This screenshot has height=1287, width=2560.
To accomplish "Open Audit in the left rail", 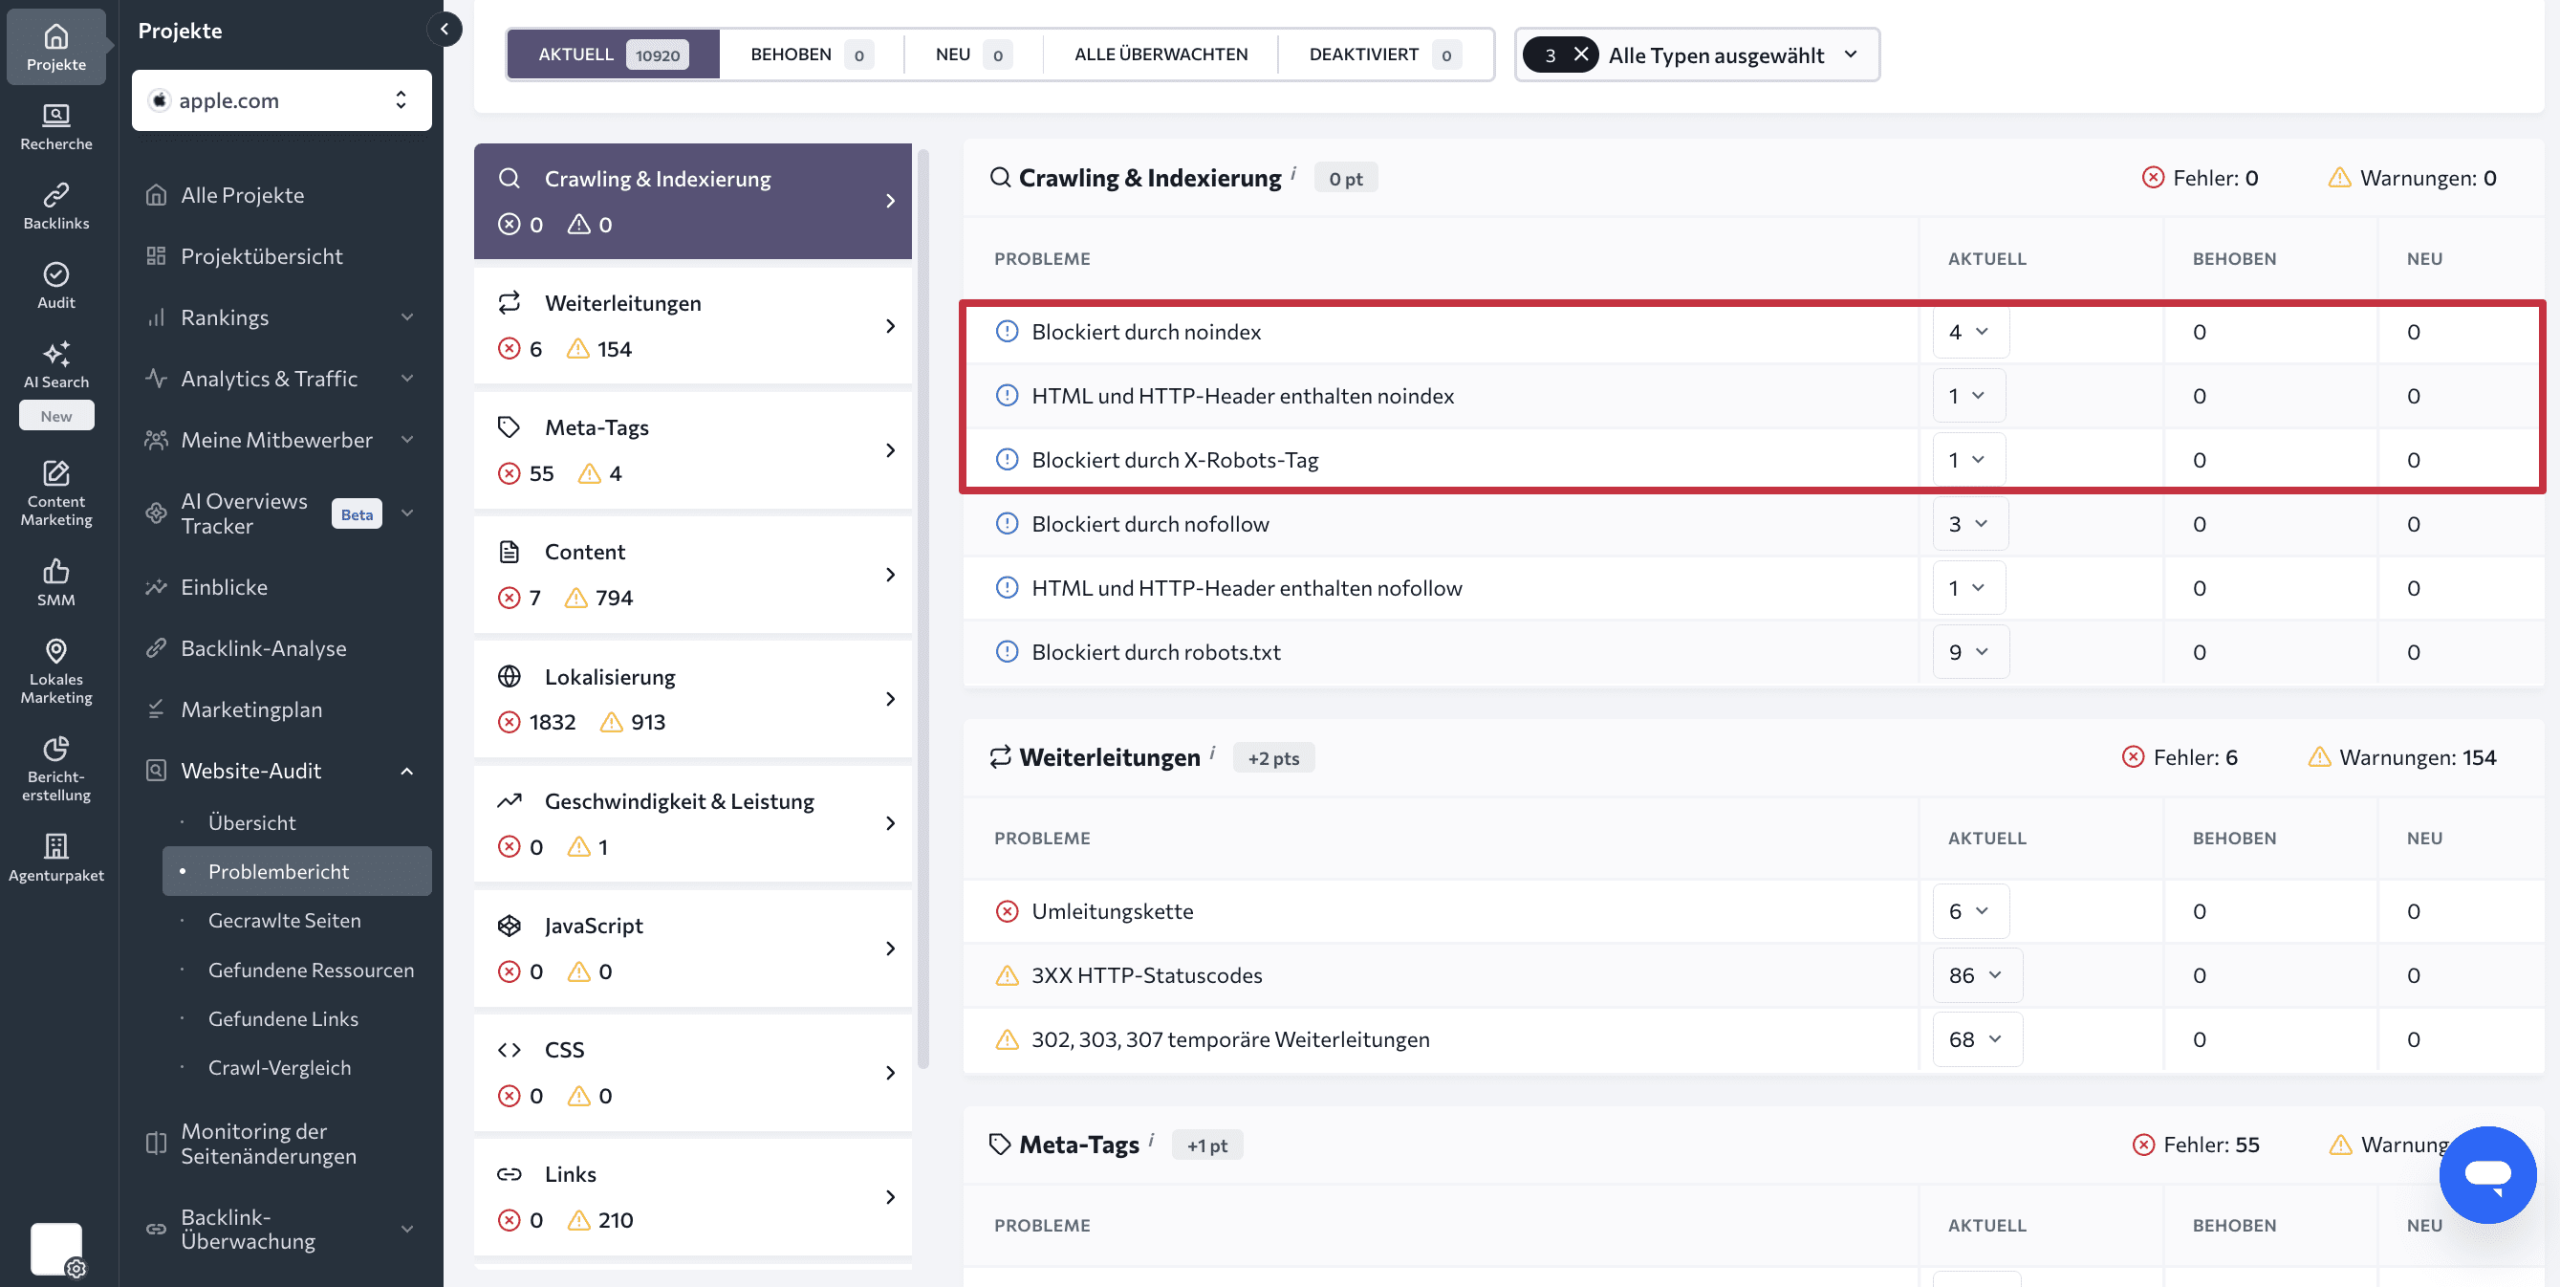I will click(56, 286).
